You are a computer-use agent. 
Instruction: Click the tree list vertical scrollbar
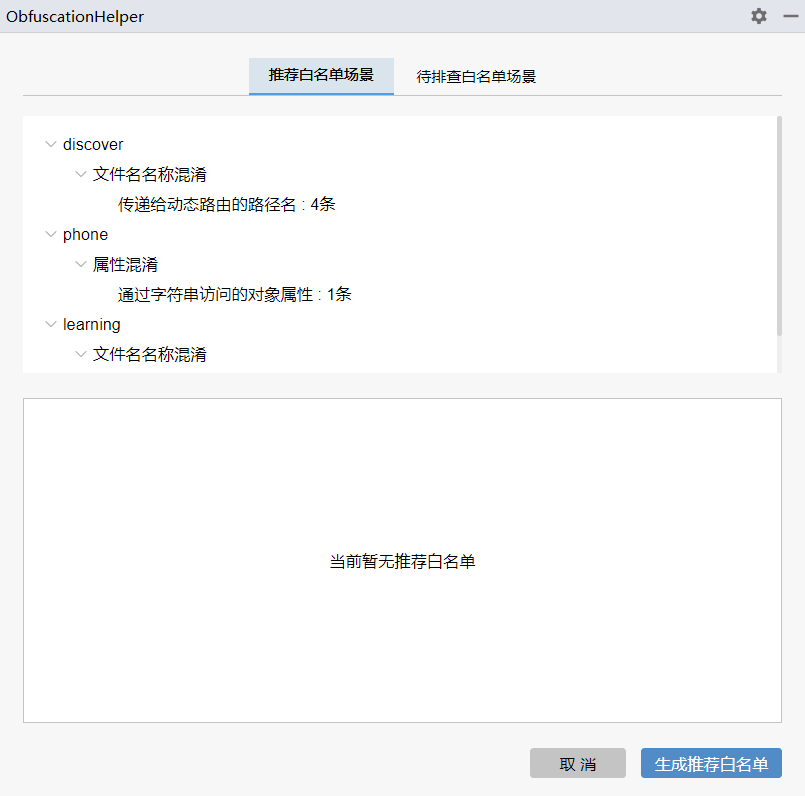(778, 225)
